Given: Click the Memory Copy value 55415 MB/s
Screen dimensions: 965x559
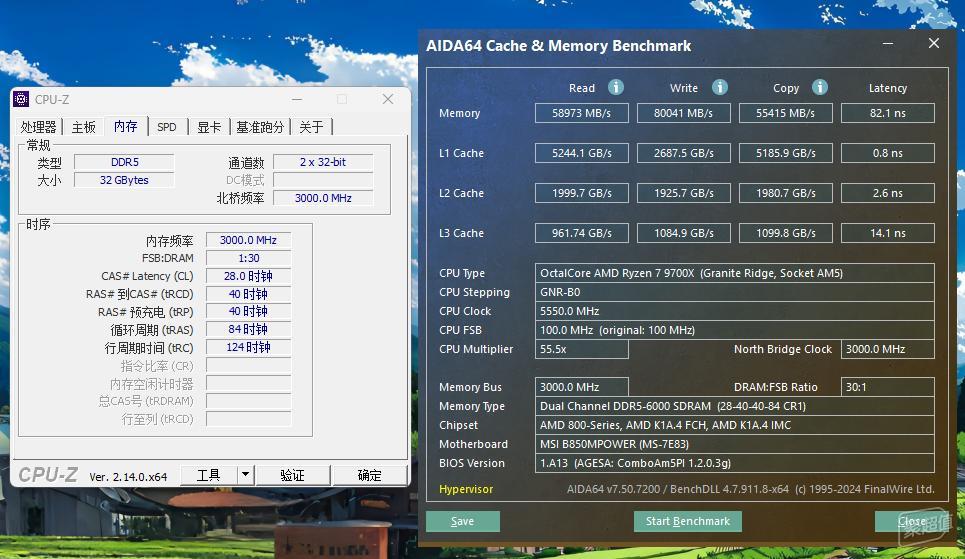Looking at the screenshot, I should coord(786,113).
